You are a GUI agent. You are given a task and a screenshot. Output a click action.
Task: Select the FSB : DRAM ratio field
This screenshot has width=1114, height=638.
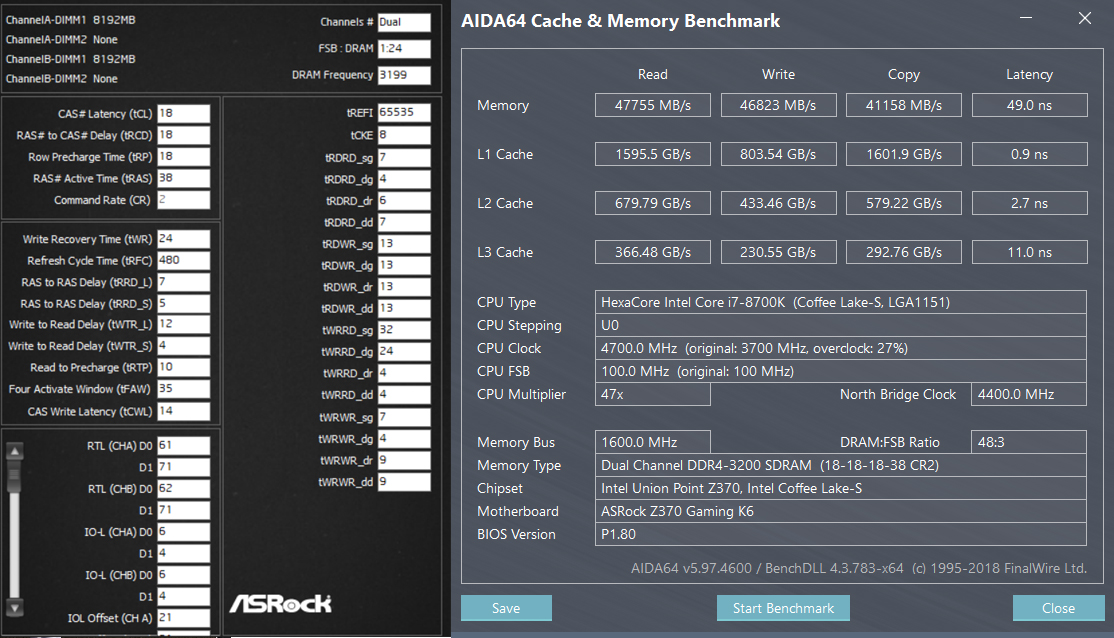pos(404,48)
